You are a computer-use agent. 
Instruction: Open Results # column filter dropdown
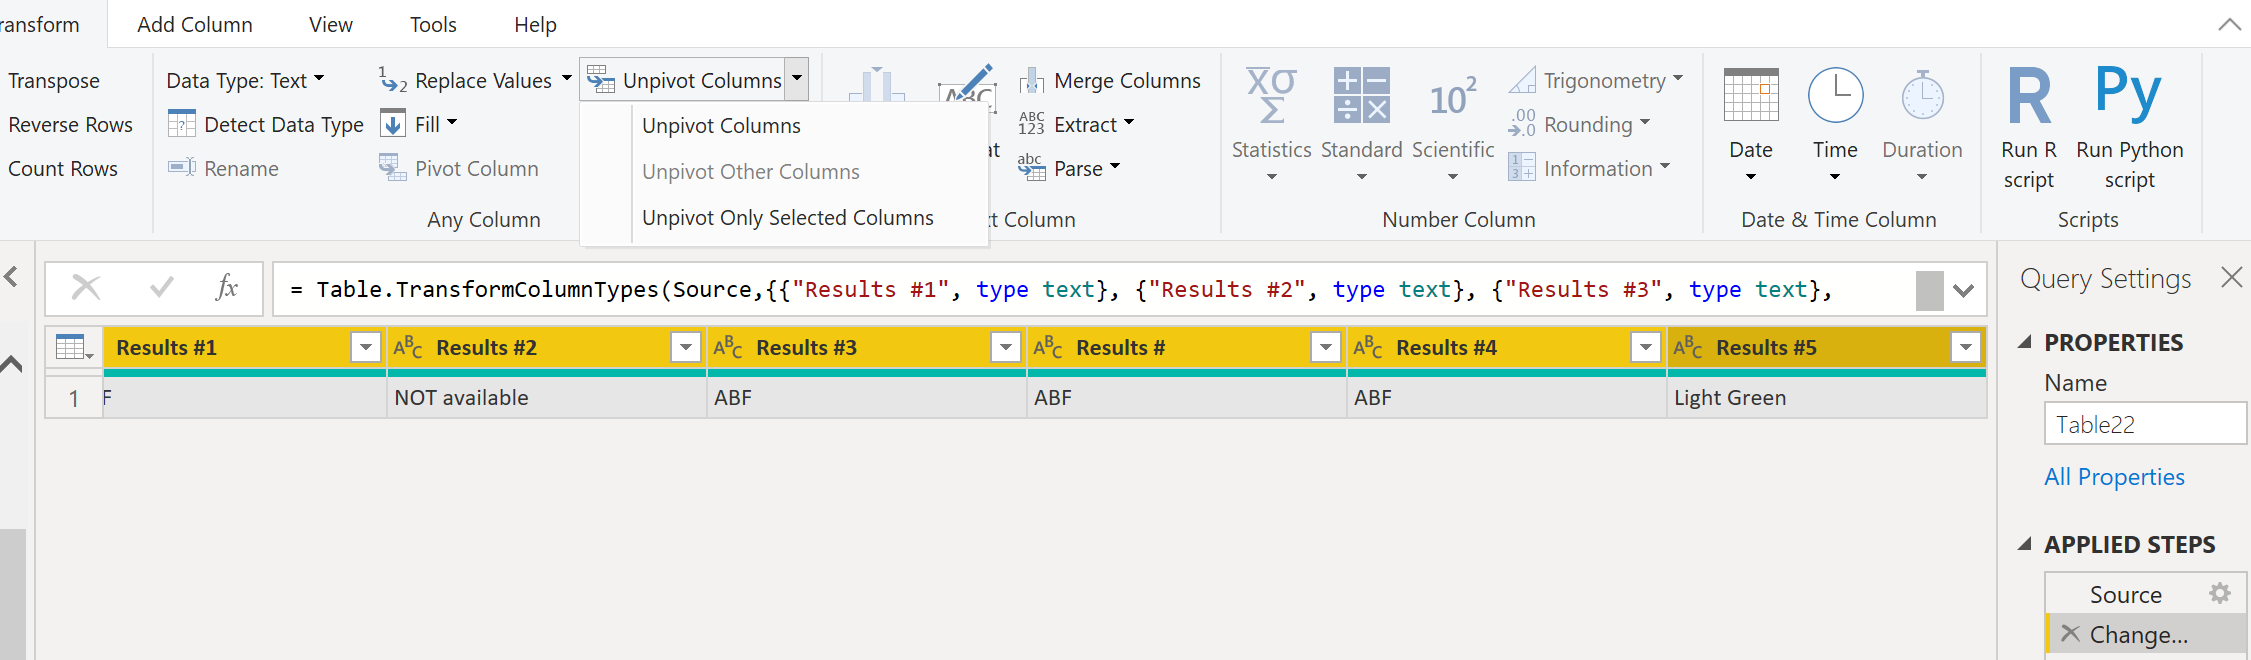point(1326,347)
